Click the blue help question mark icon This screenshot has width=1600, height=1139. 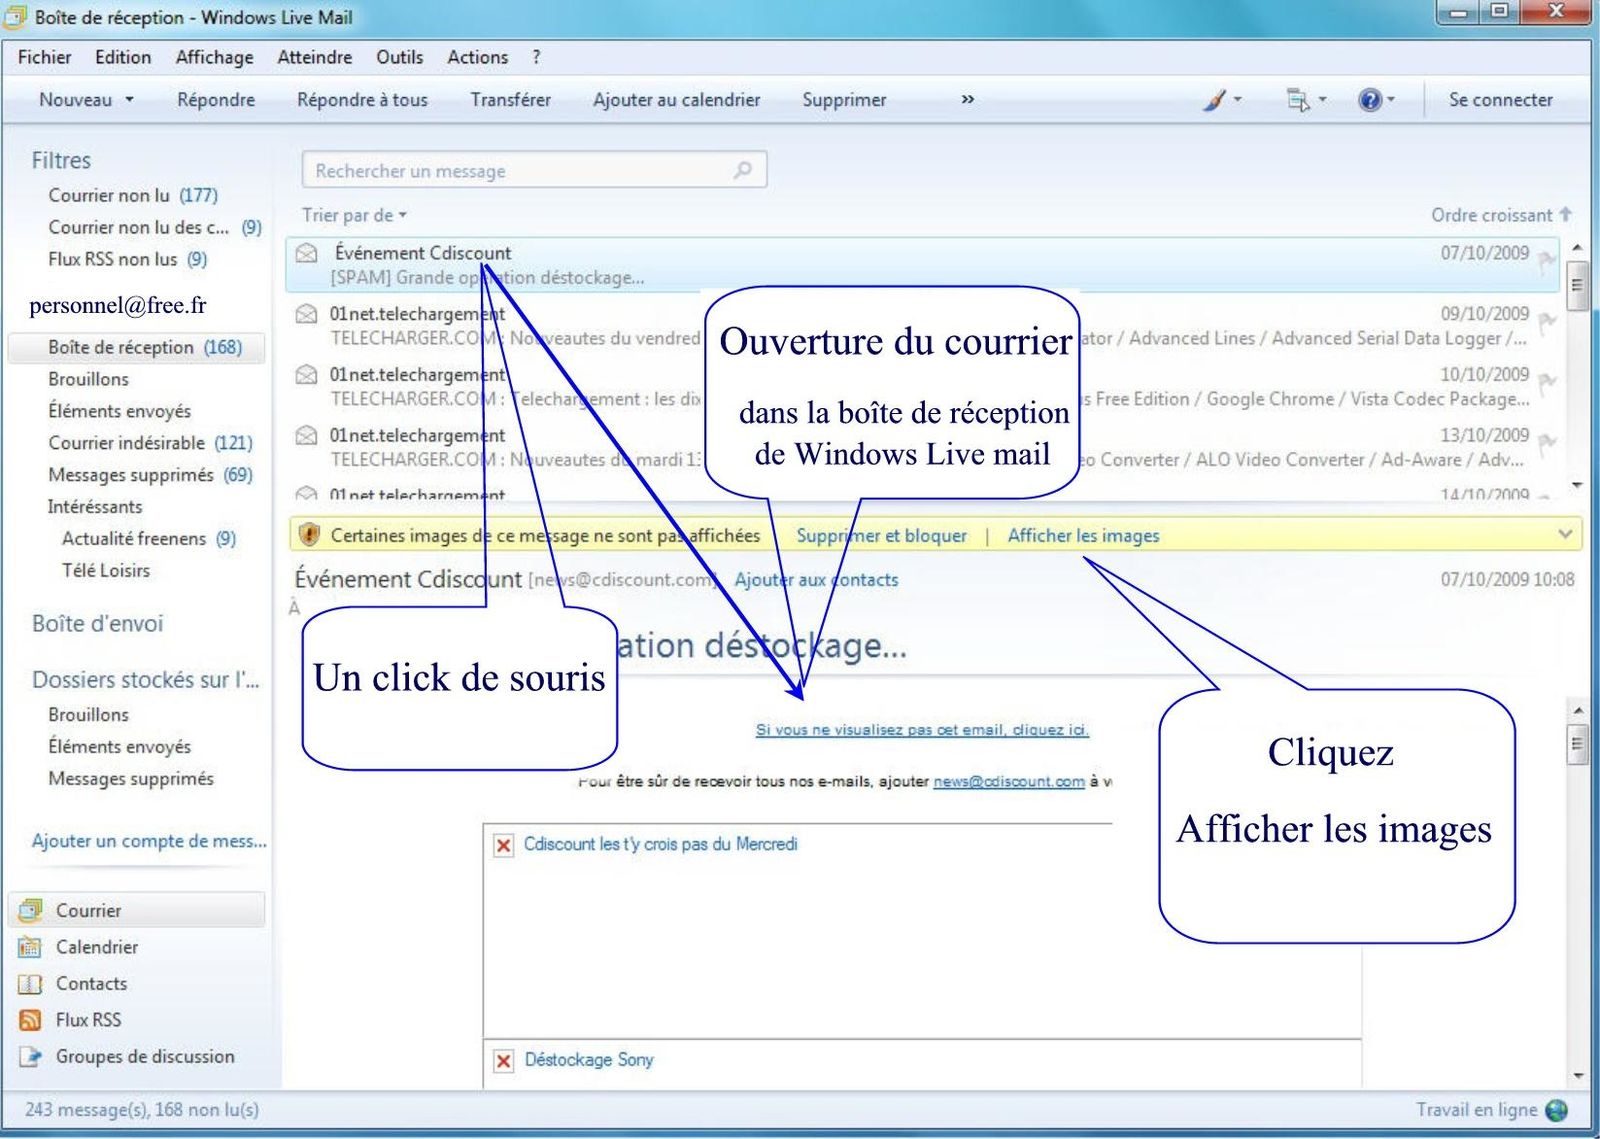click(1369, 100)
